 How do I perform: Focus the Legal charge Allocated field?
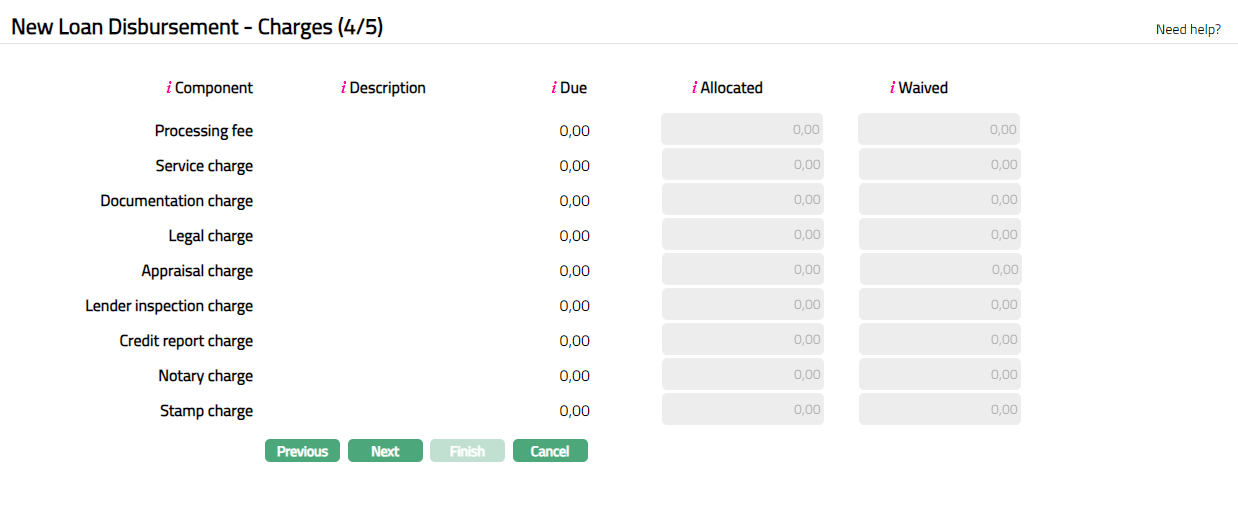742,234
